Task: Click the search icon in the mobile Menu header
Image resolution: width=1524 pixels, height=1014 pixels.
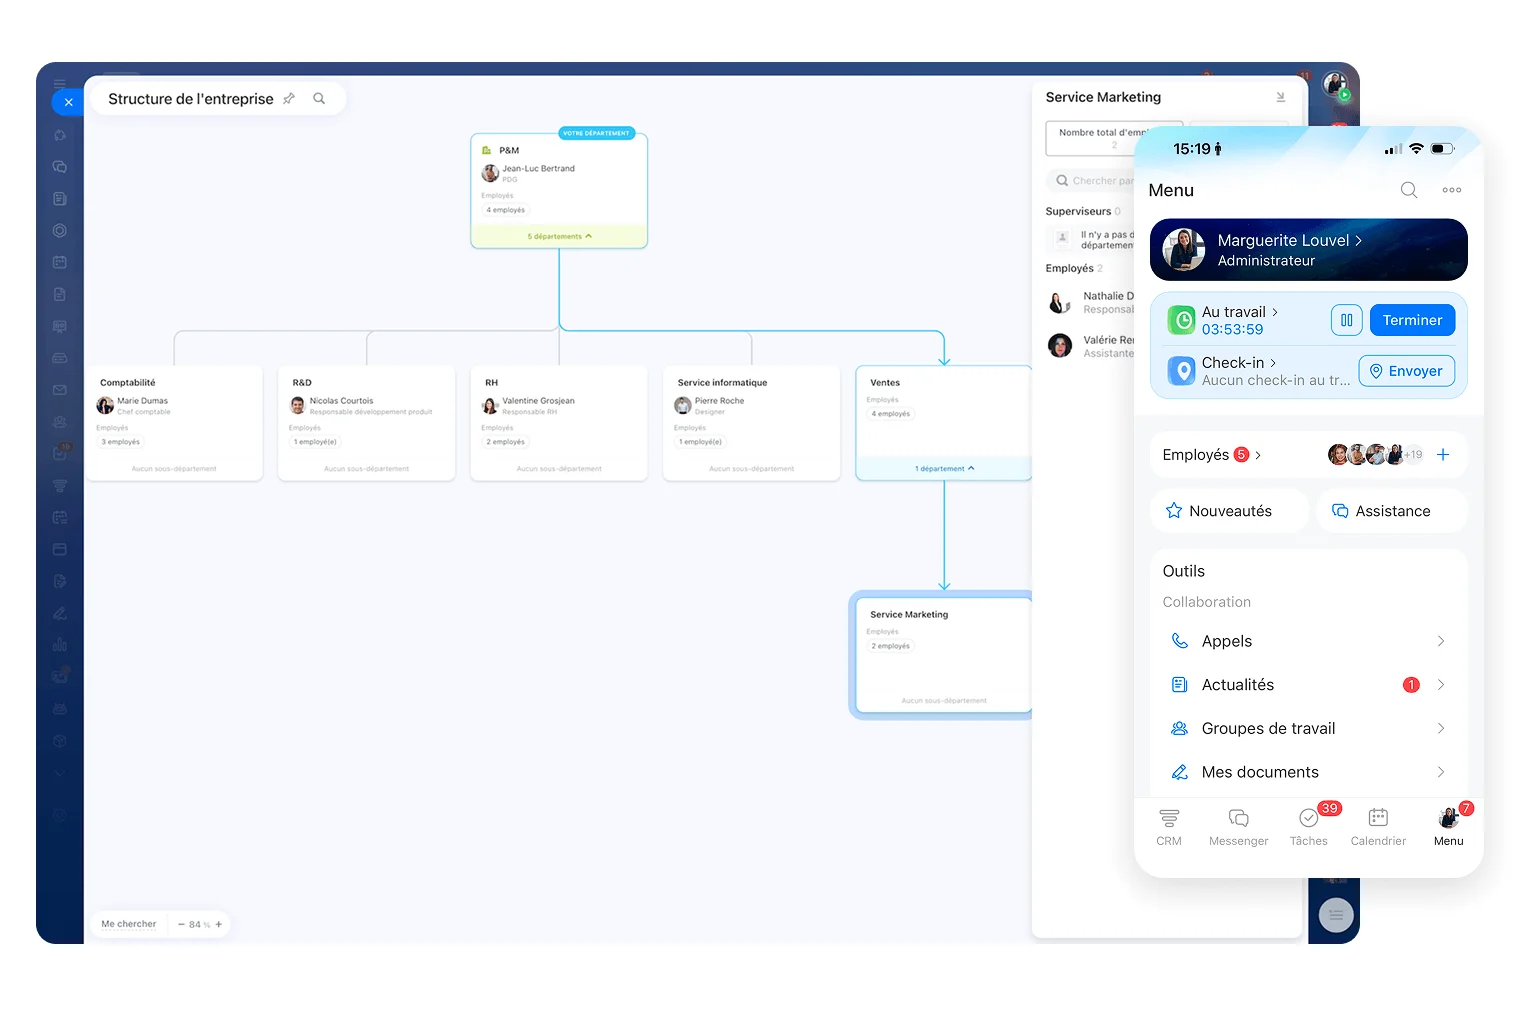Action: pyautogui.click(x=1408, y=190)
